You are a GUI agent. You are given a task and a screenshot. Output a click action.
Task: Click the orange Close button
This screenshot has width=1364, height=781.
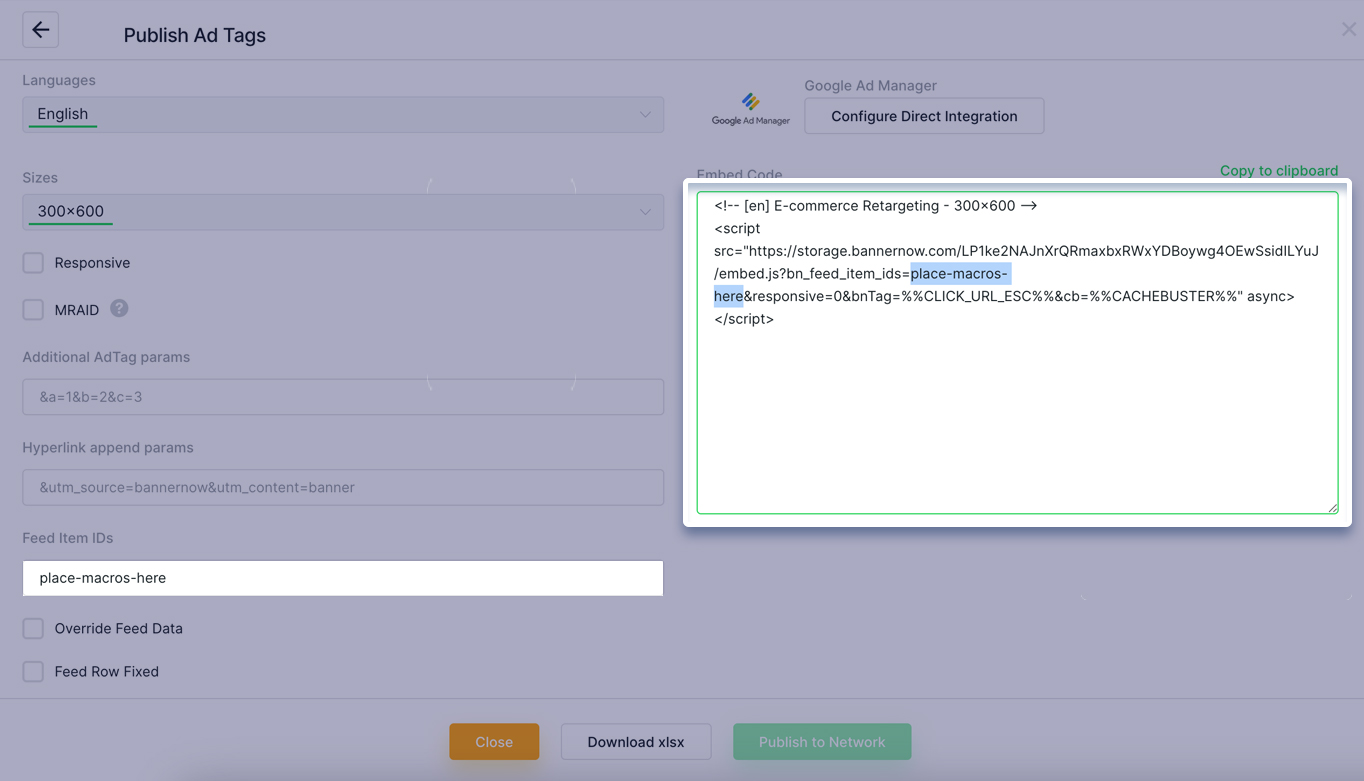(494, 742)
